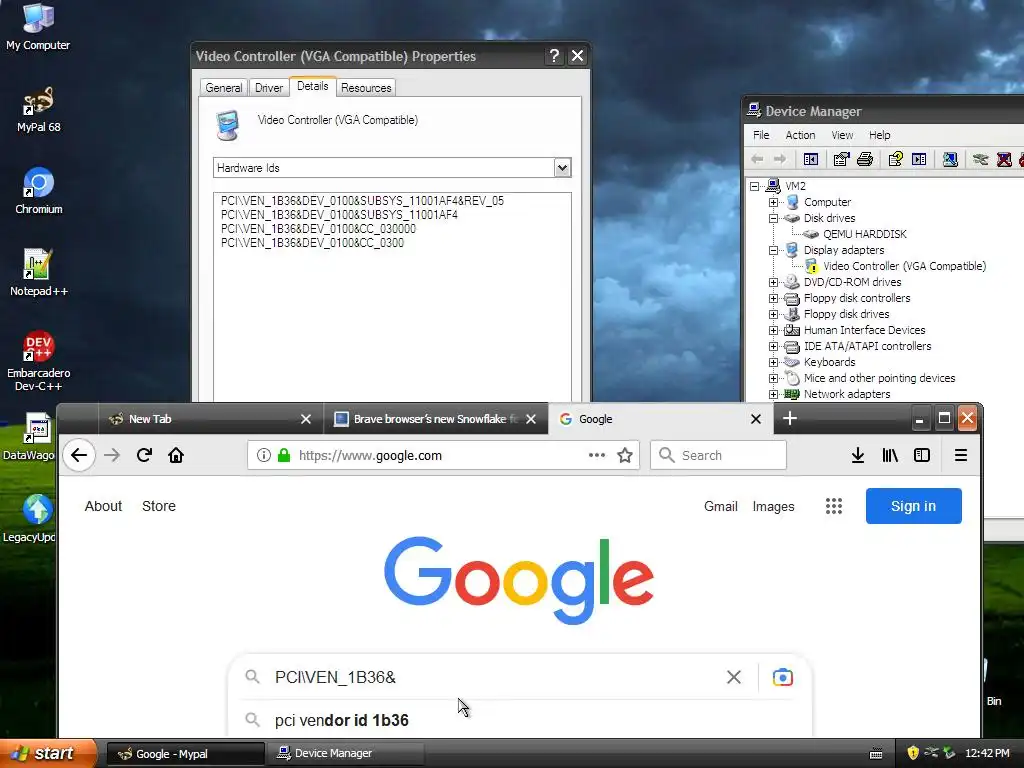This screenshot has height=768, width=1024.
Task: Click Update driver toolbar icon
Action: pos(980,159)
